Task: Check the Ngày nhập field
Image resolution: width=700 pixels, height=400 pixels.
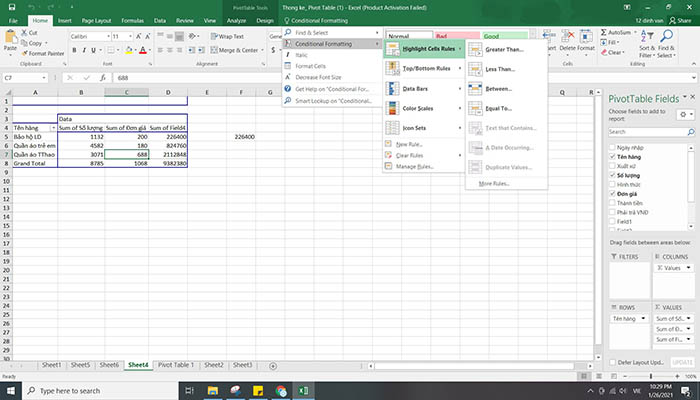Action: 612,147
